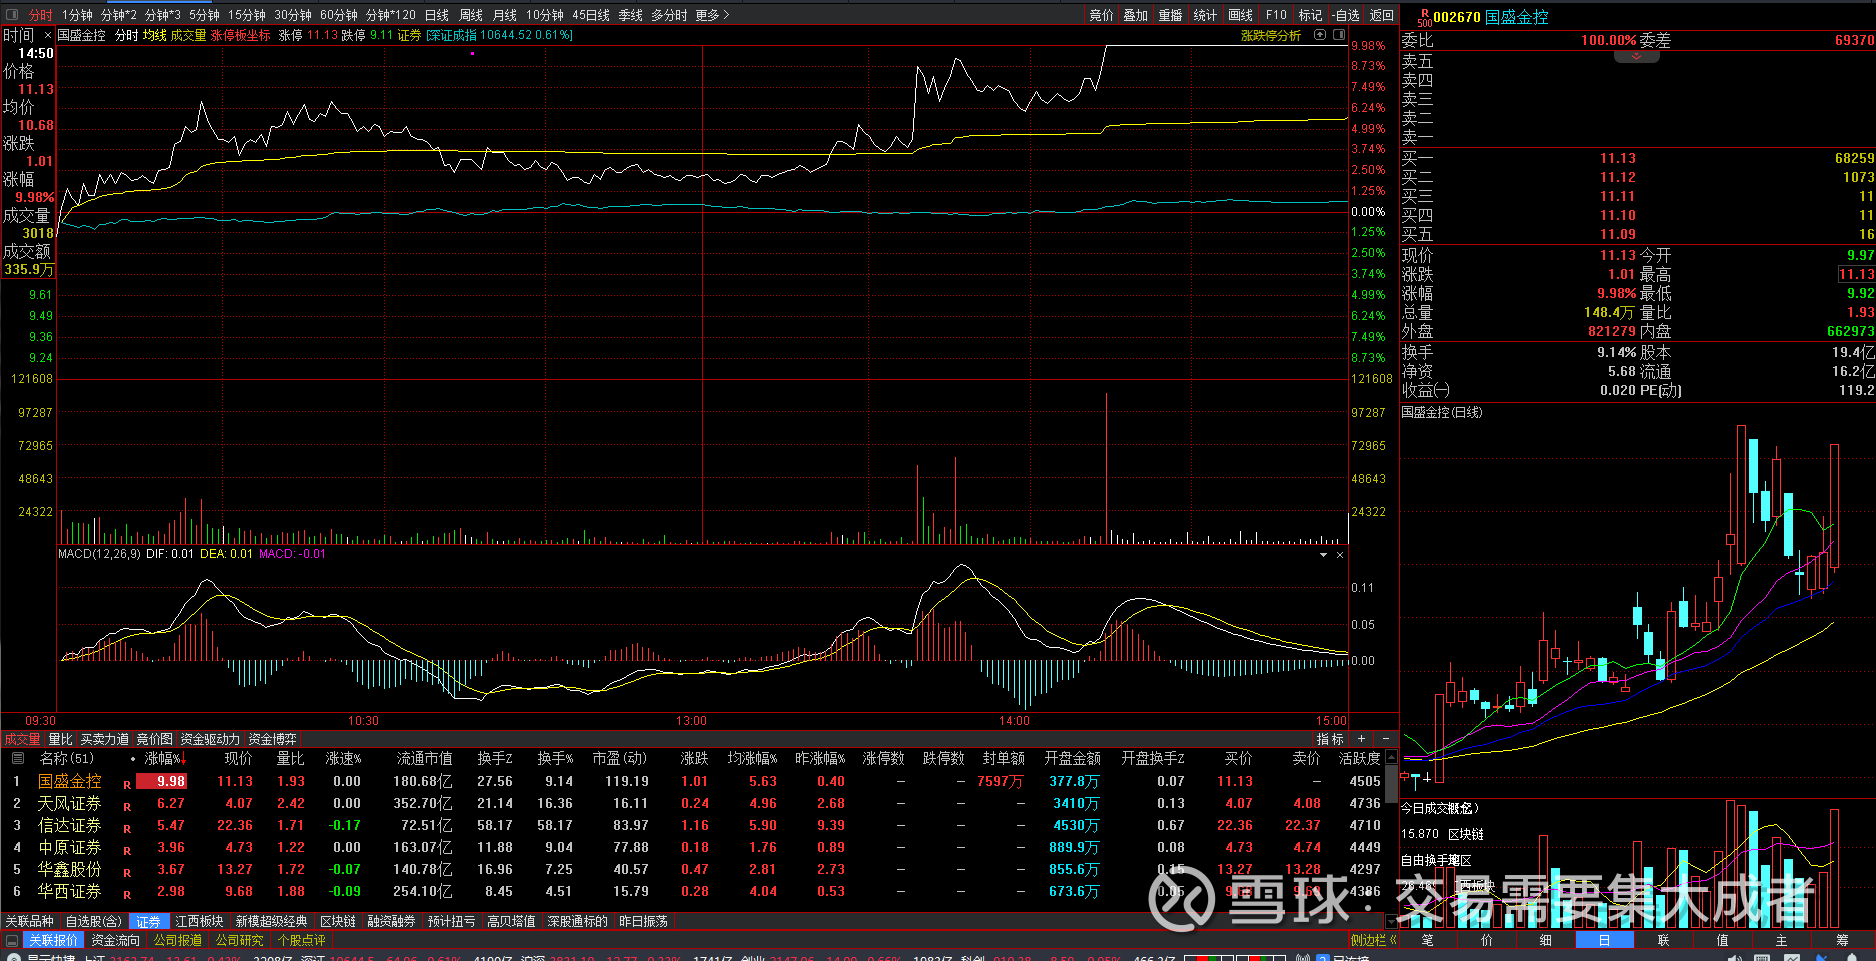Open the 资金流向 bottom tab

point(115,941)
